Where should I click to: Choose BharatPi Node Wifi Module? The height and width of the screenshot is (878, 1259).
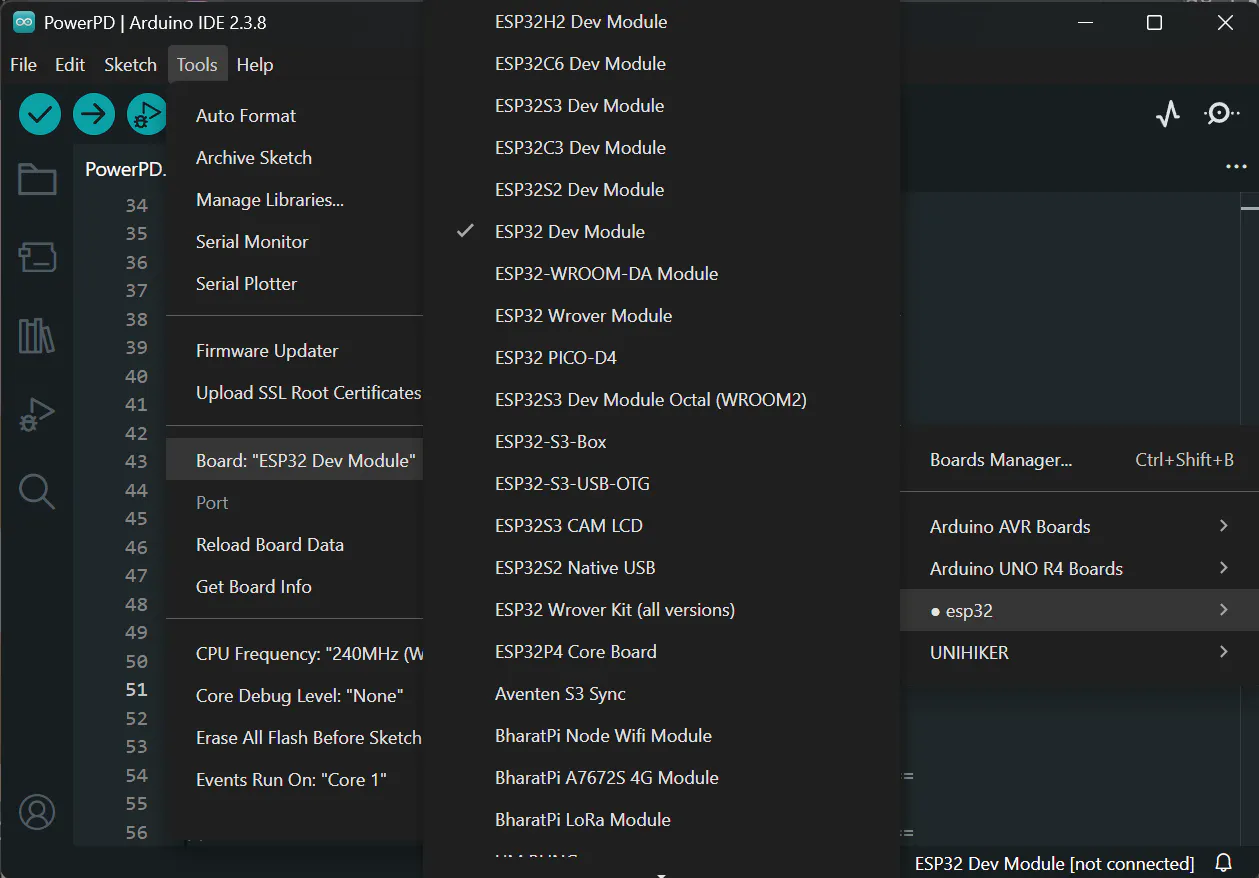click(x=661, y=736)
